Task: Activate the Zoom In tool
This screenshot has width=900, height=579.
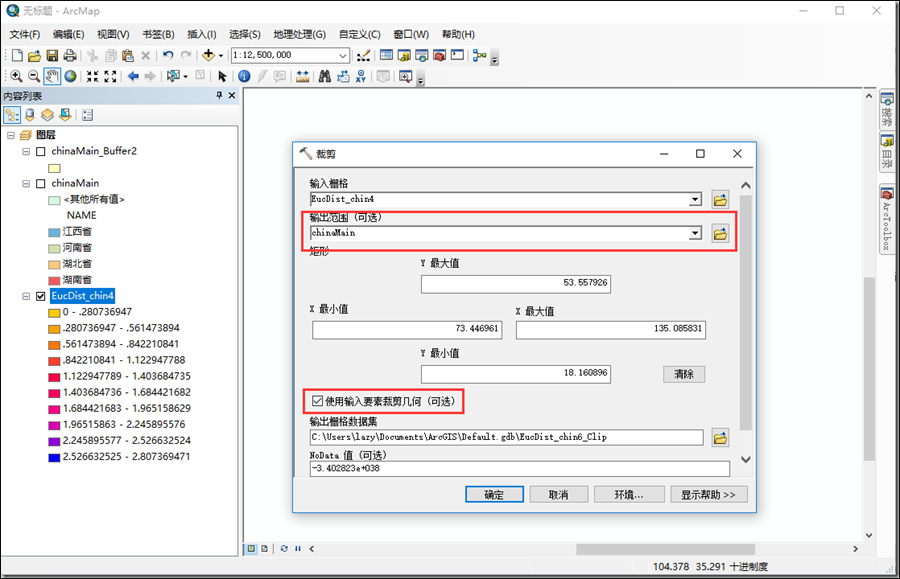Action: point(15,76)
